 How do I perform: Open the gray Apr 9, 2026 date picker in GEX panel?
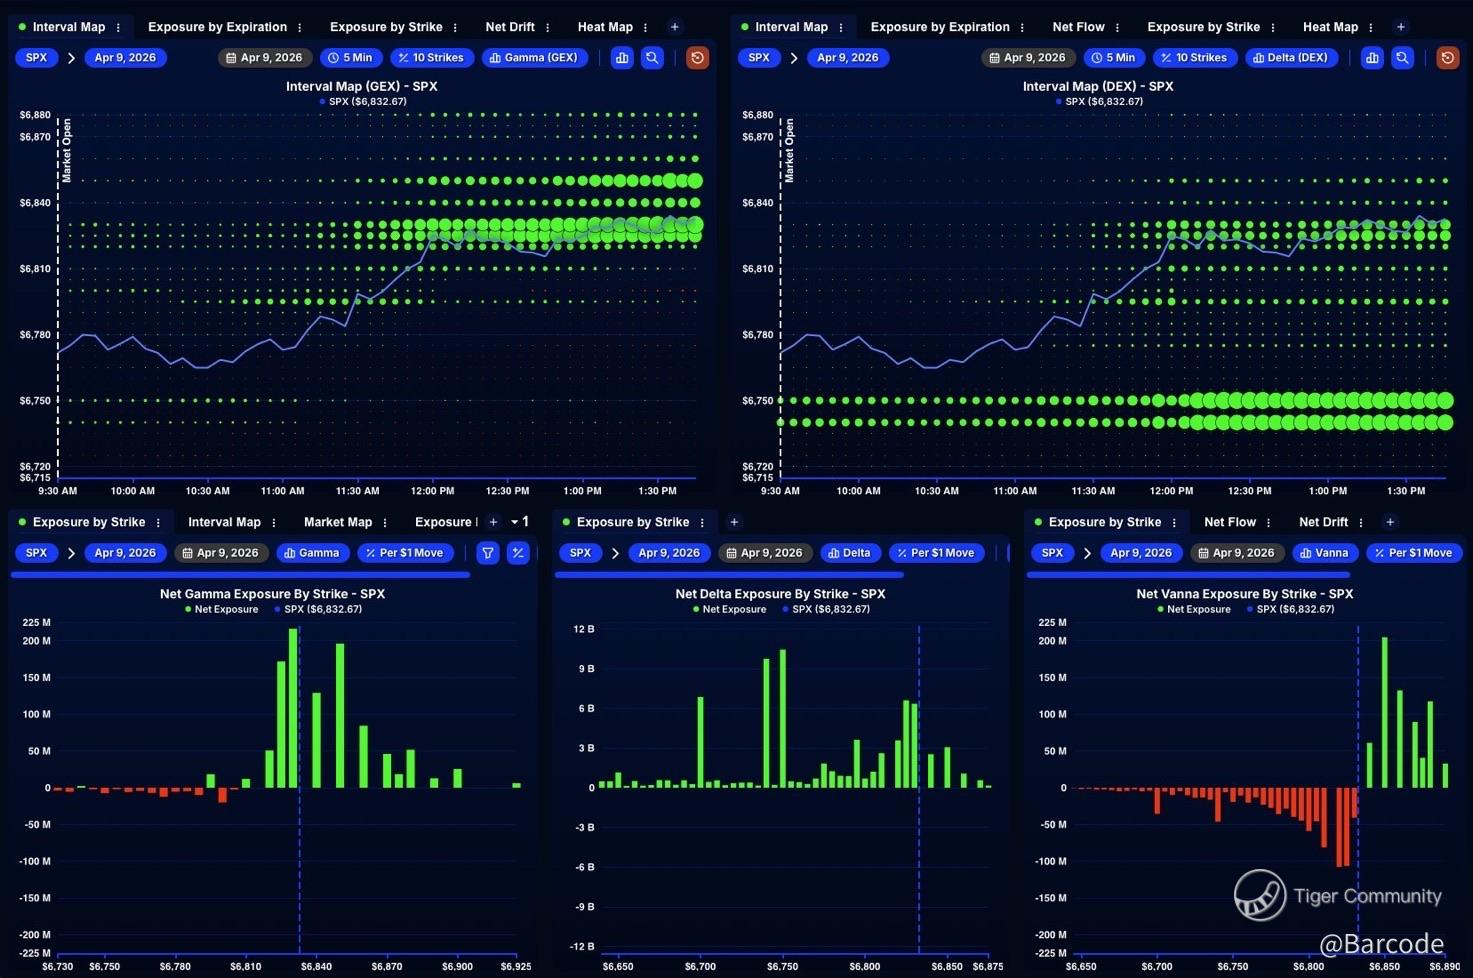[x=264, y=58]
